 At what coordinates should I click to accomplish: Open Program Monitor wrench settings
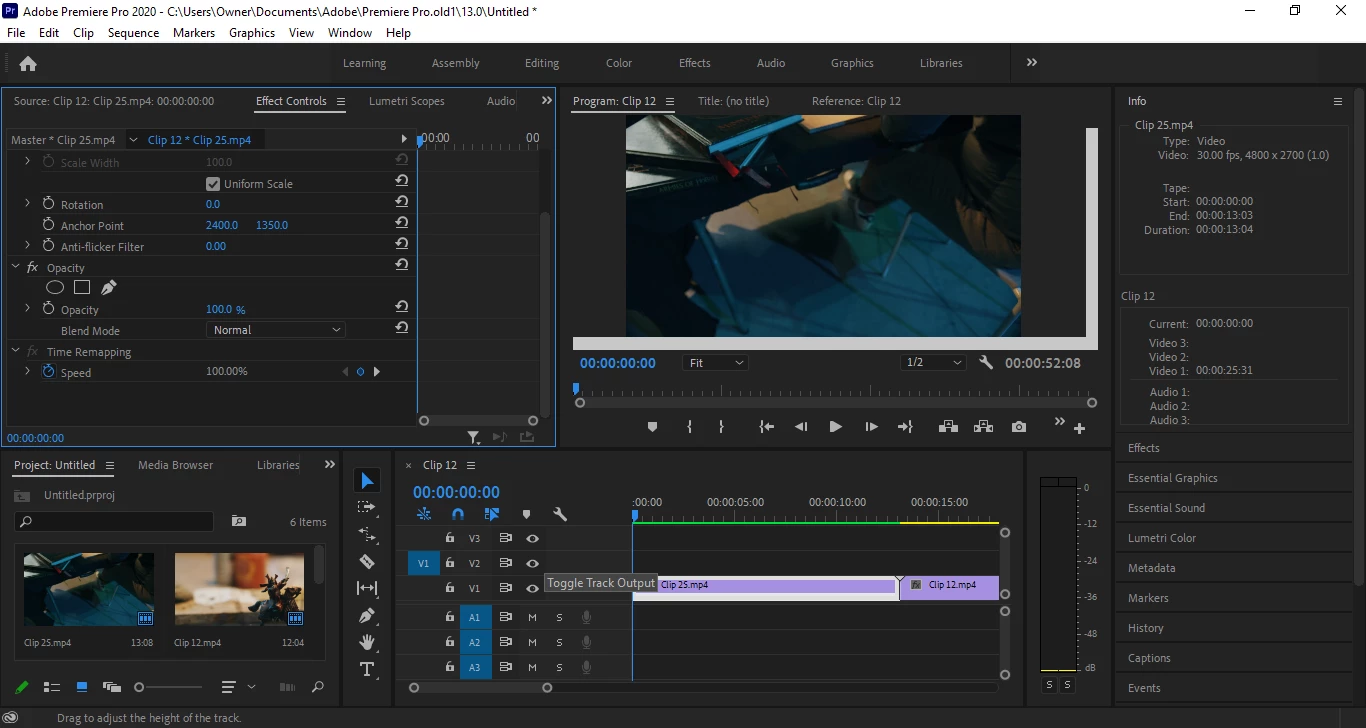tap(986, 363)
